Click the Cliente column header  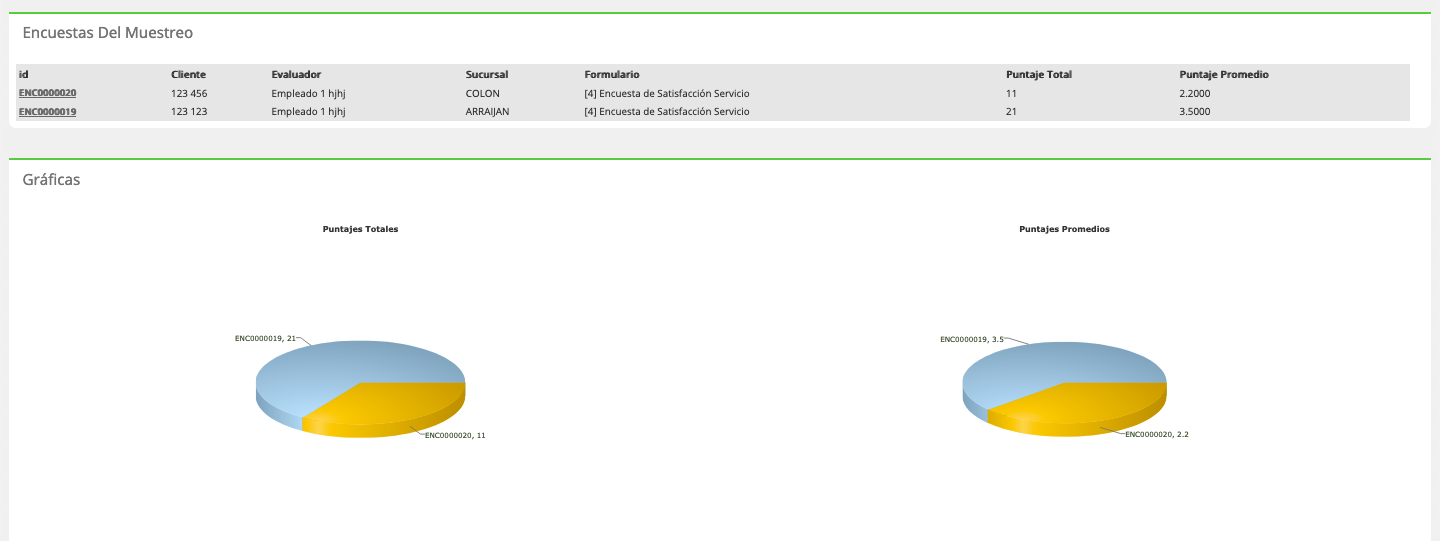point(189,74)
